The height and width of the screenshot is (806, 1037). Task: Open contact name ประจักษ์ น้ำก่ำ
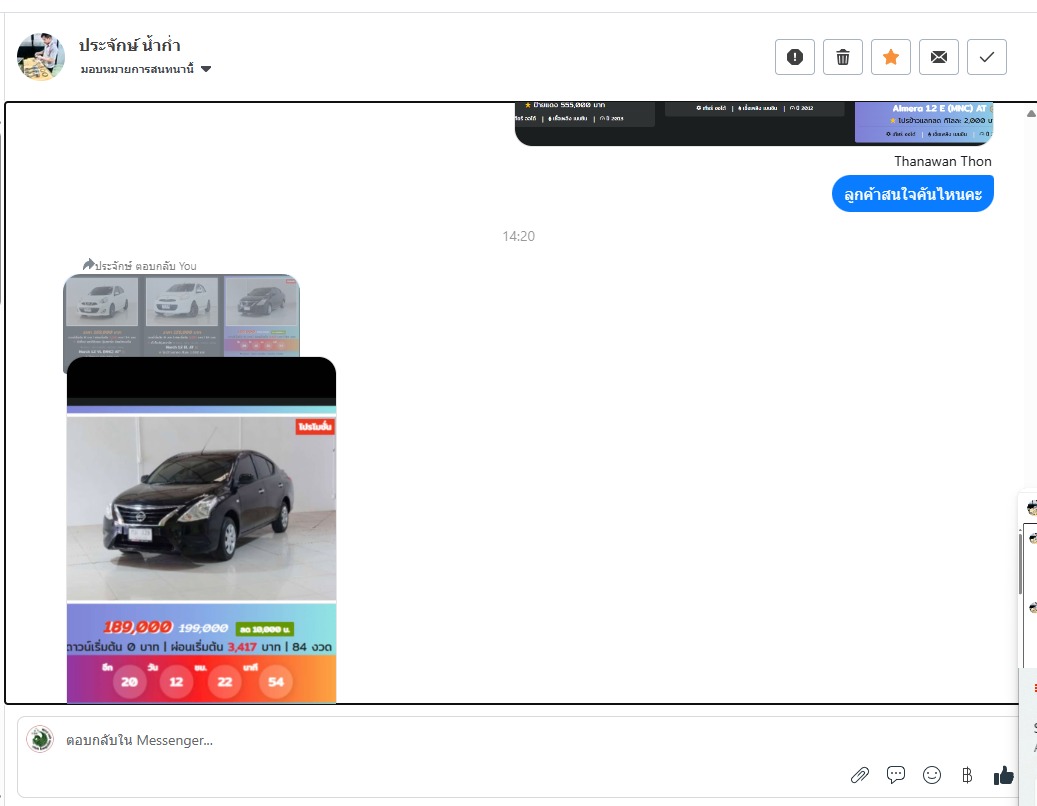pos(130,45)
